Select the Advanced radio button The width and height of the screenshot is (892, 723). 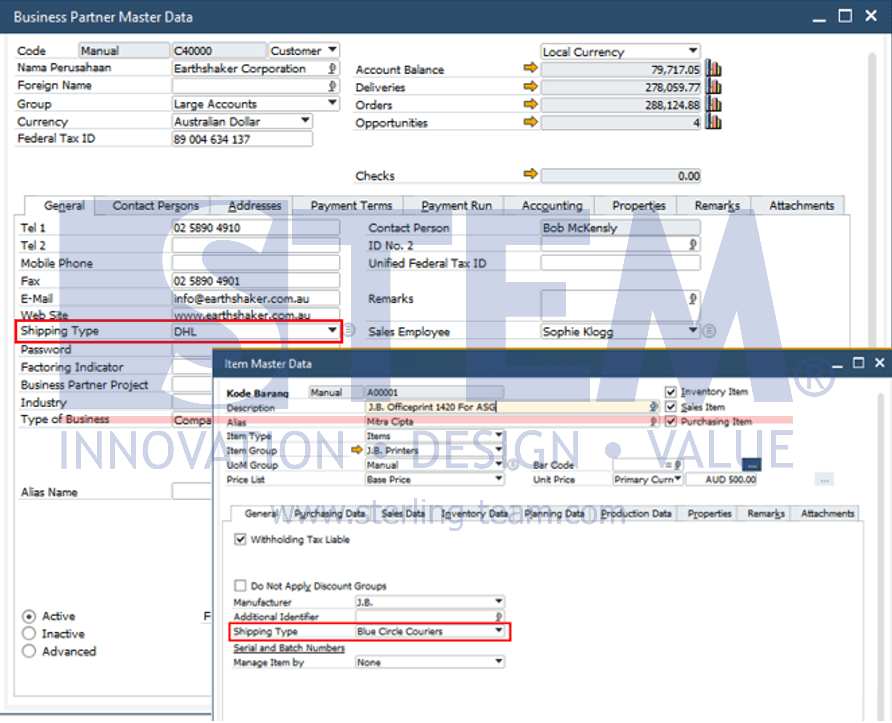[x=28, y=651]
